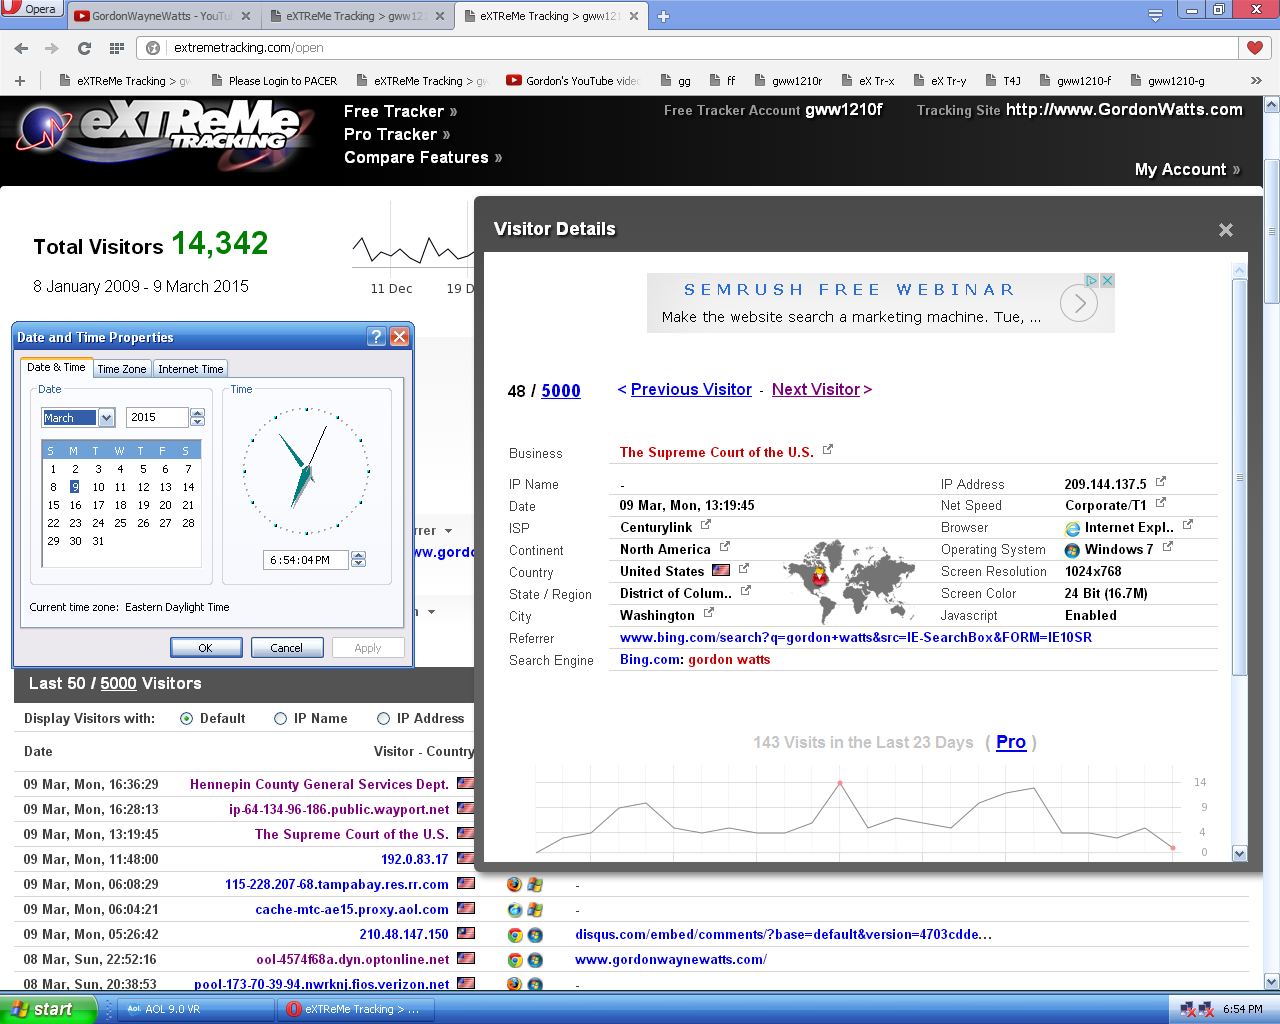This screenshot has width=1280, height=1024.
Task: Show more bookmarks with the chevron
Action: tap(1256, 80)
